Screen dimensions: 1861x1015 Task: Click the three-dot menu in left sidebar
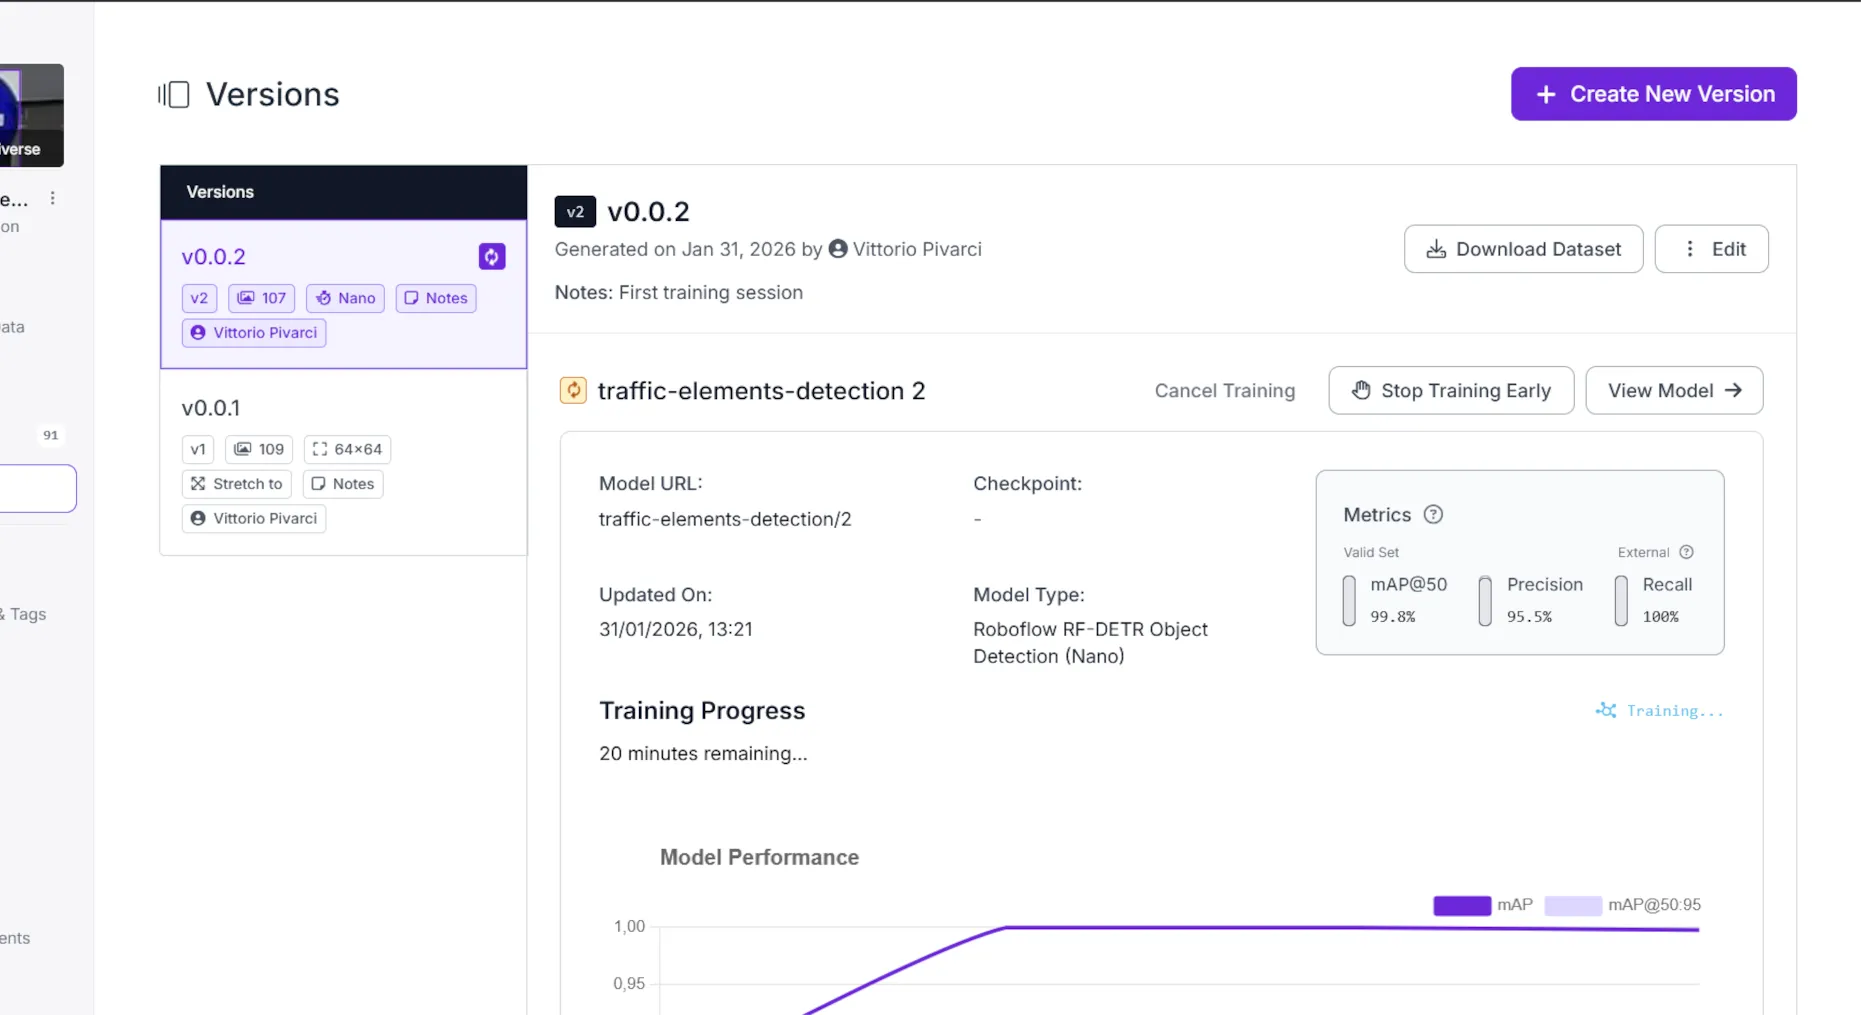53,198
